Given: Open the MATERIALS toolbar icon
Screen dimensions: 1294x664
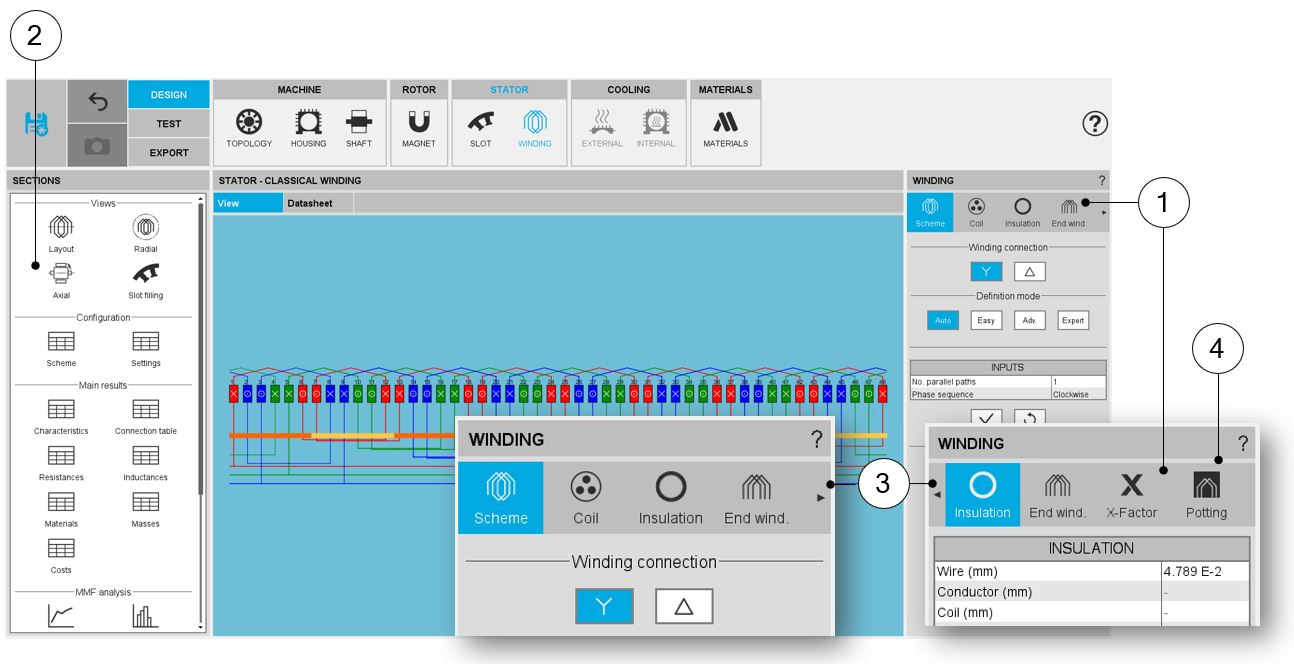Looking at the screenshot, I should click(725, 130).
